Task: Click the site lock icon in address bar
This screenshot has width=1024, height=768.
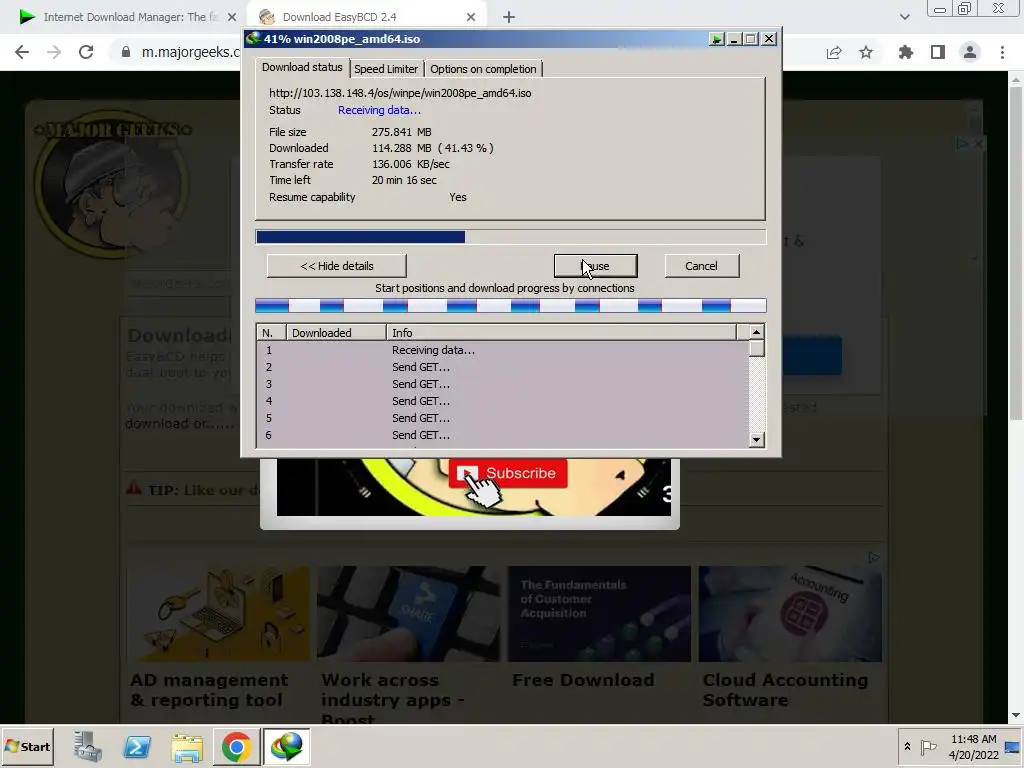Action: click(126, 52)
